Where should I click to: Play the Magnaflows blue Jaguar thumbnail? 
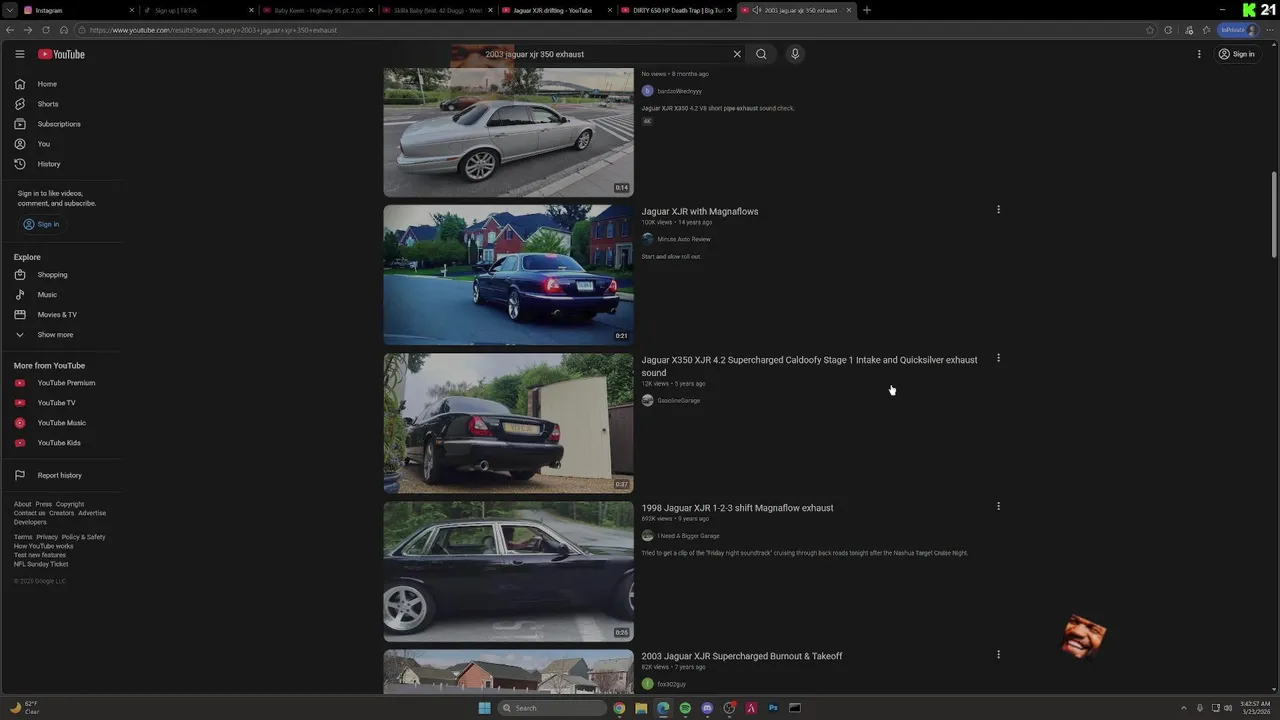coord(508,275)
